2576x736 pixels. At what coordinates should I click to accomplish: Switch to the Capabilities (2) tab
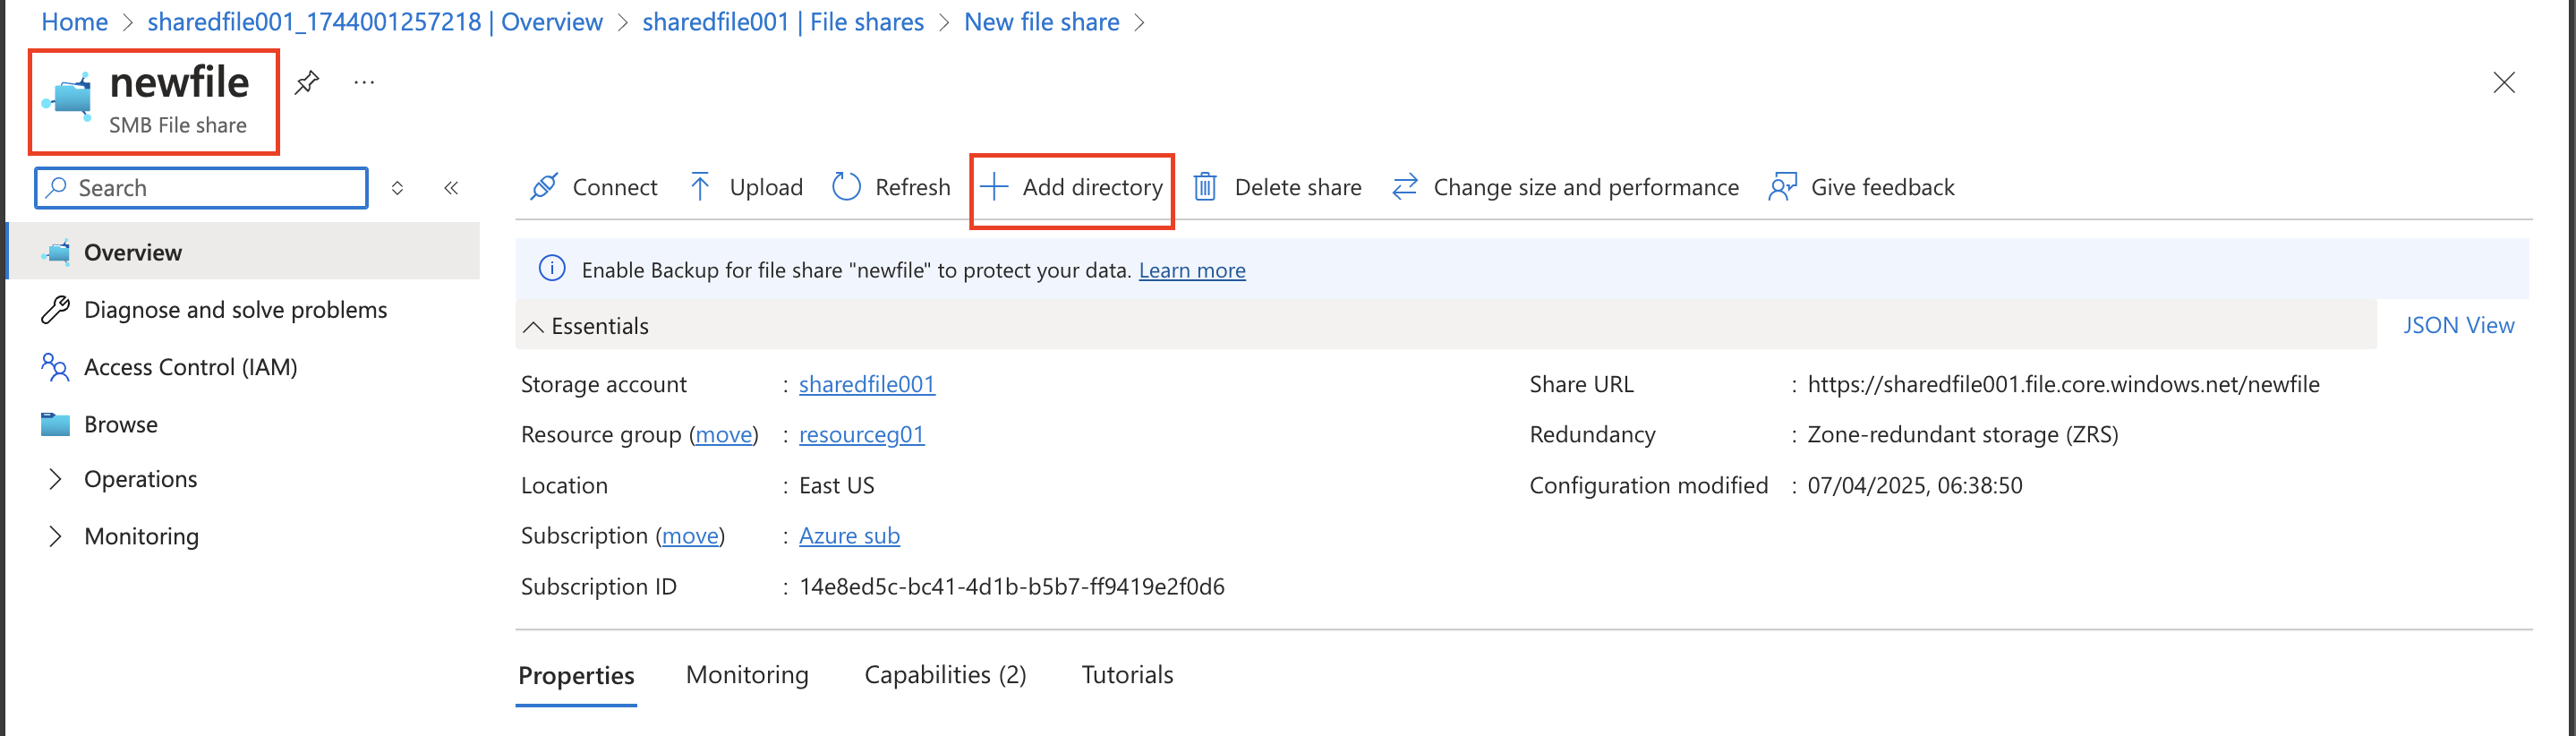click(945, 675)
